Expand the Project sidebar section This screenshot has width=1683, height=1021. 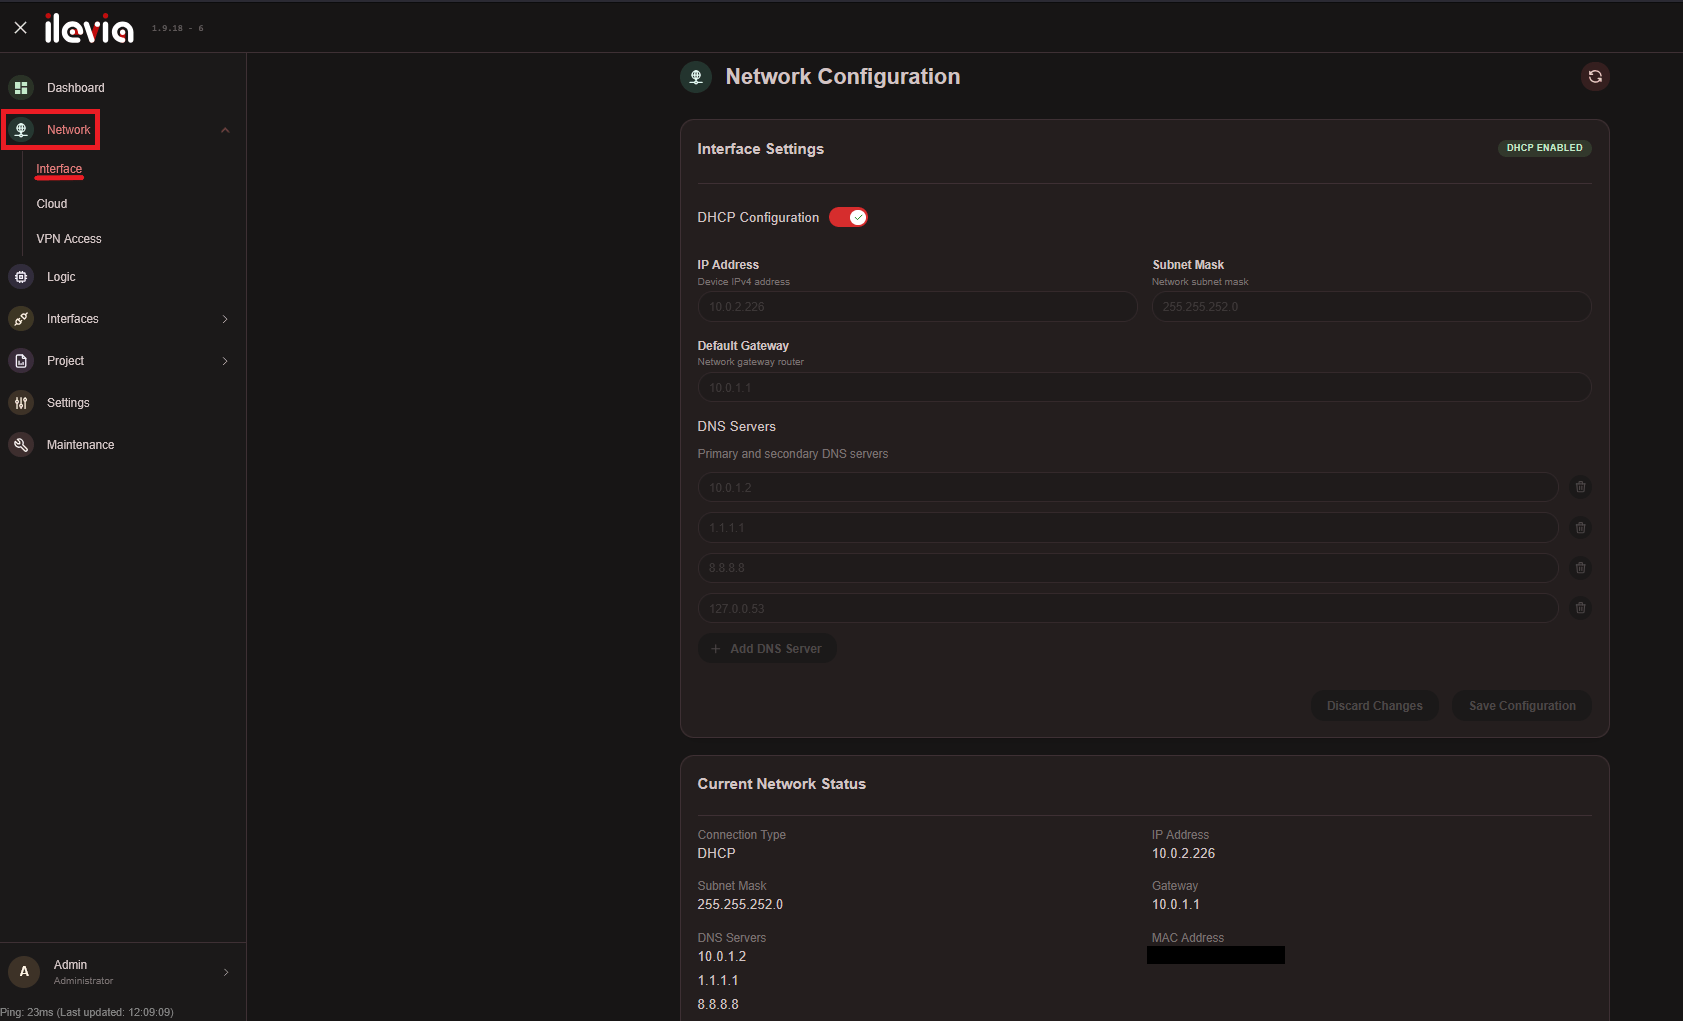click(x=225, y=361)
